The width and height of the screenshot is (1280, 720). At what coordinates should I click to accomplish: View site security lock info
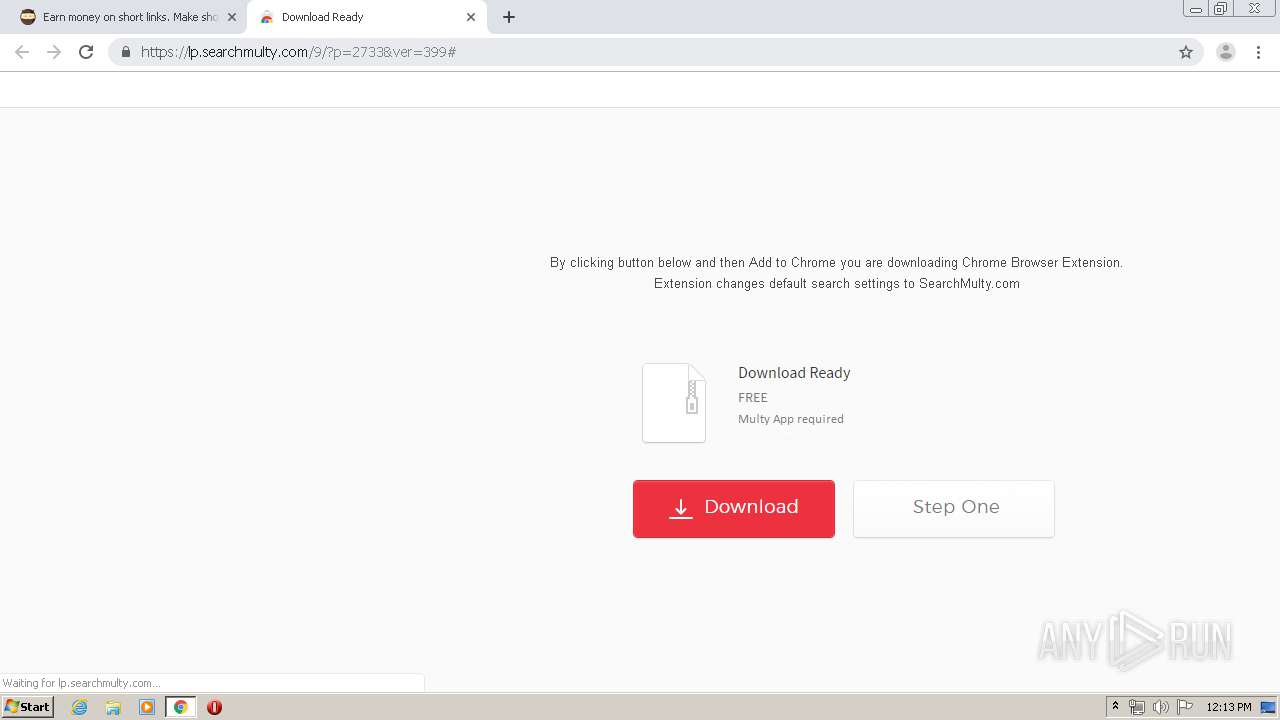click(126, 52)
